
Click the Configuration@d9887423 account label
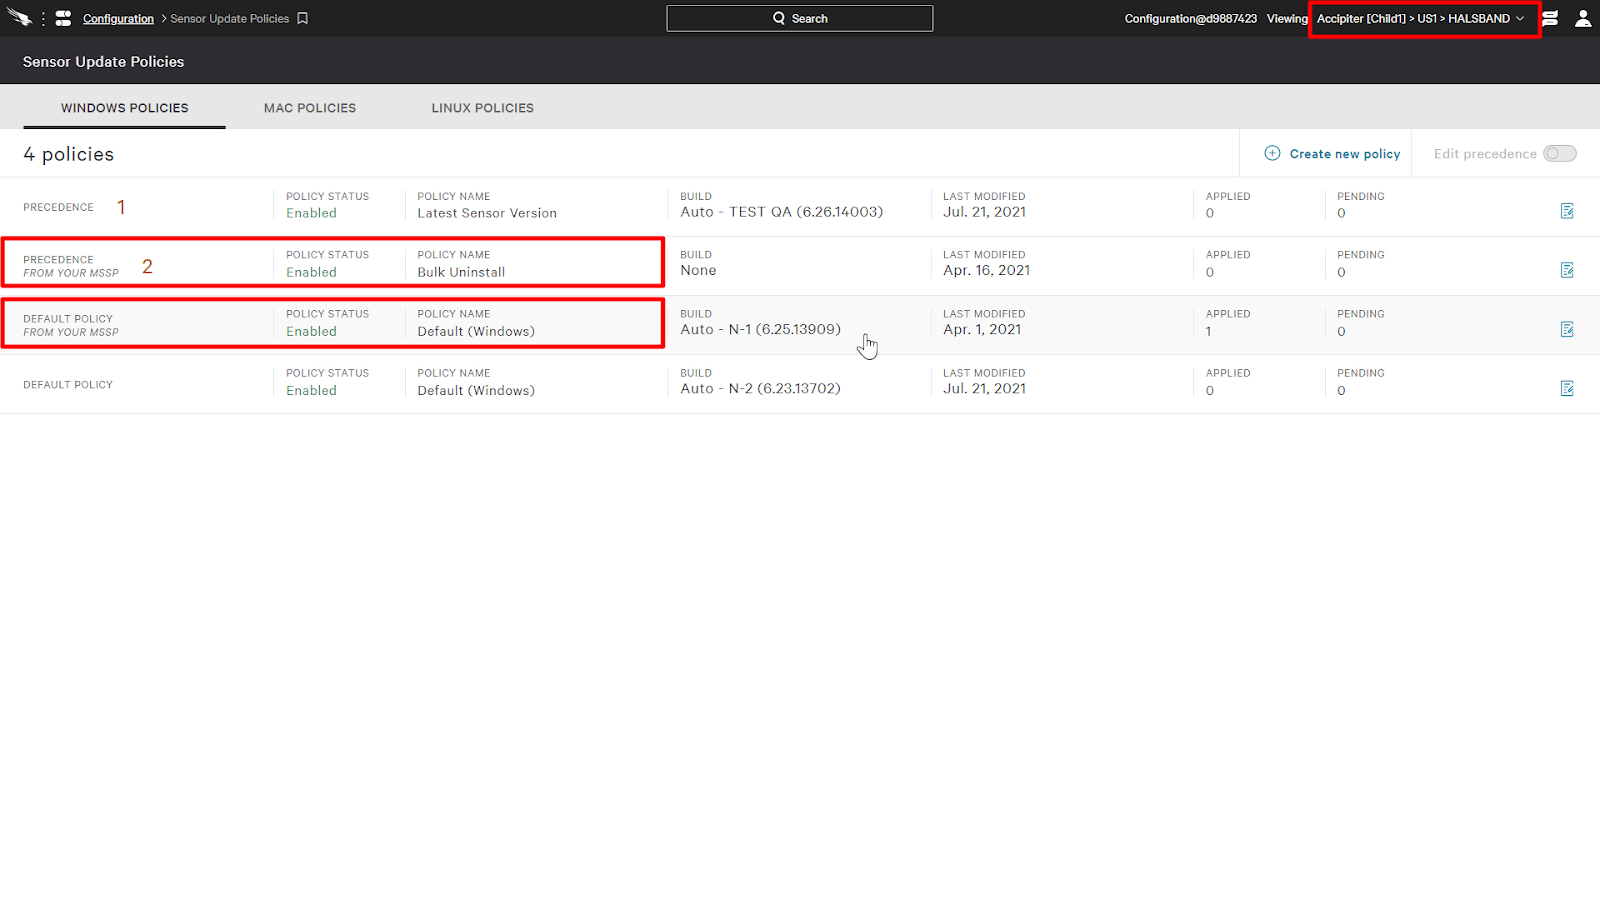1191,19
